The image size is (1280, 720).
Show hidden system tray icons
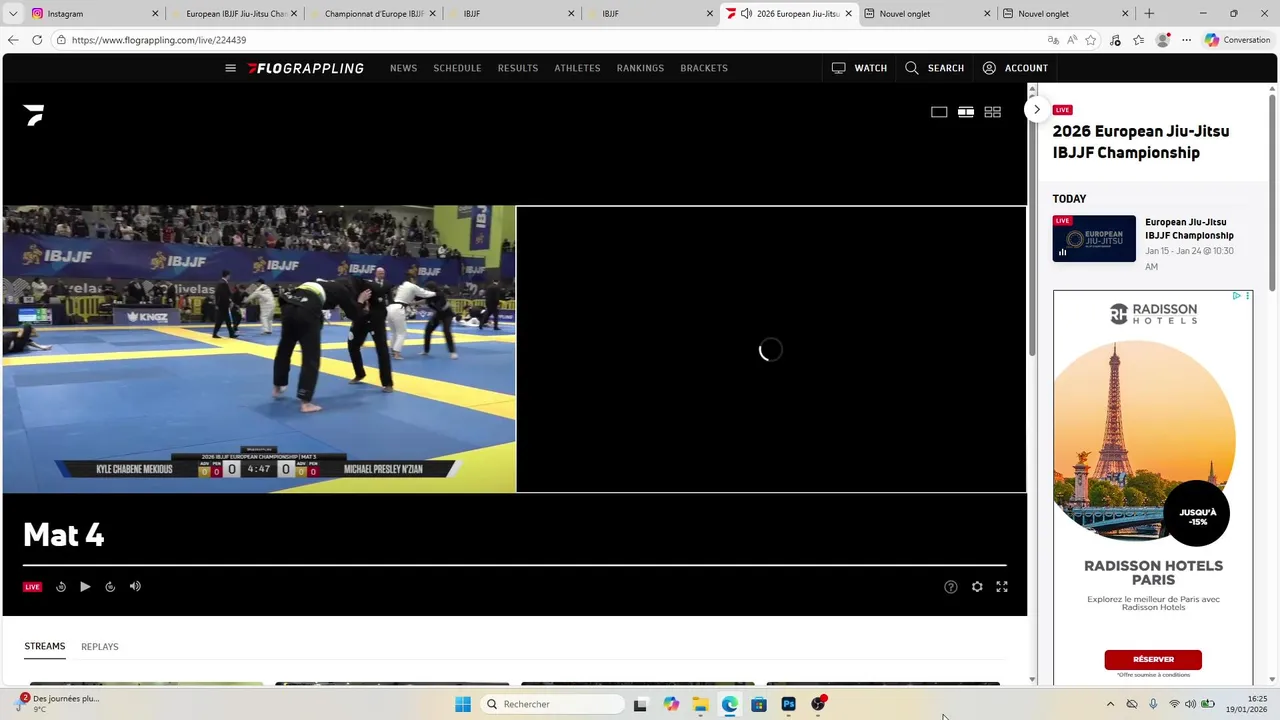tap(1110, 704)
